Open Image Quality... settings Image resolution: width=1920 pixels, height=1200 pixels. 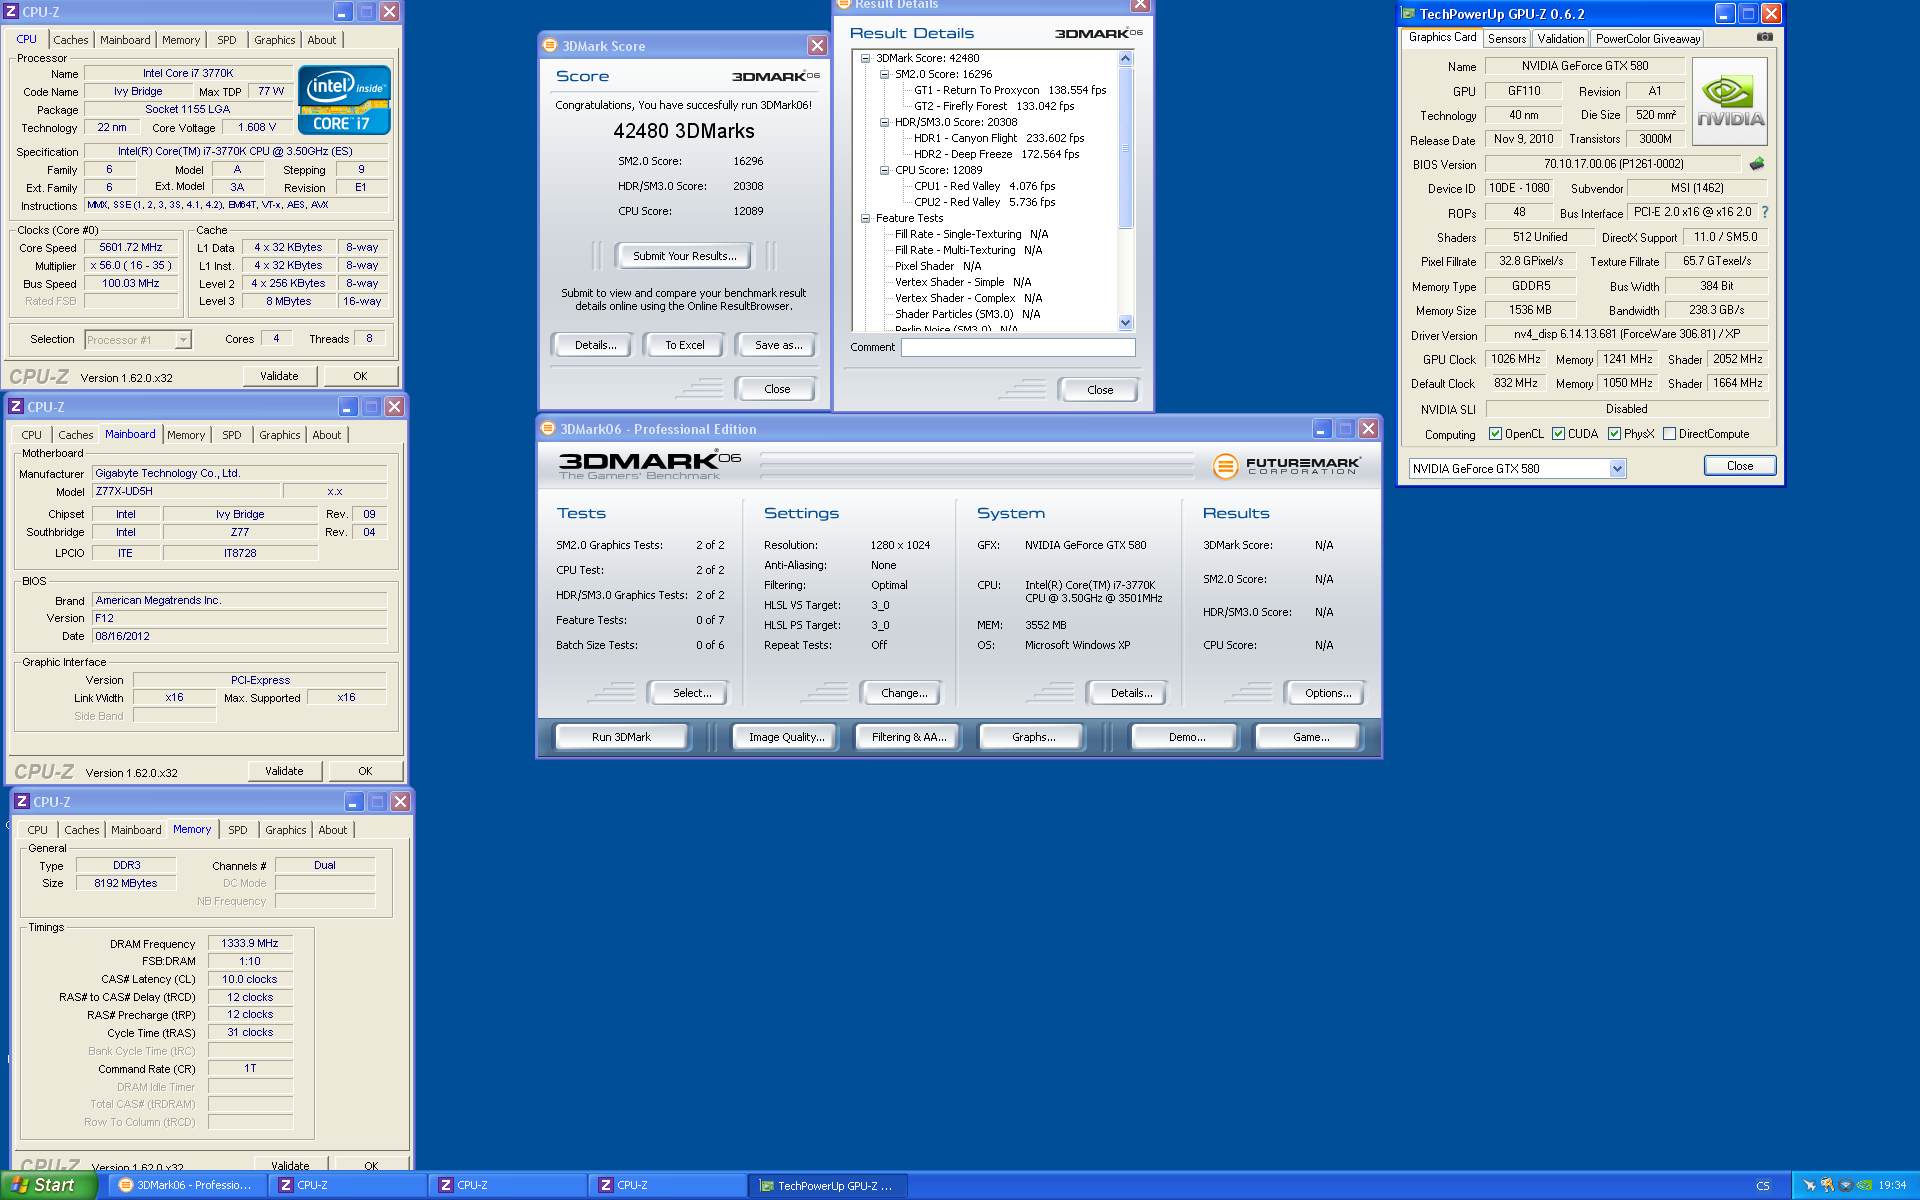coord(787,737)
